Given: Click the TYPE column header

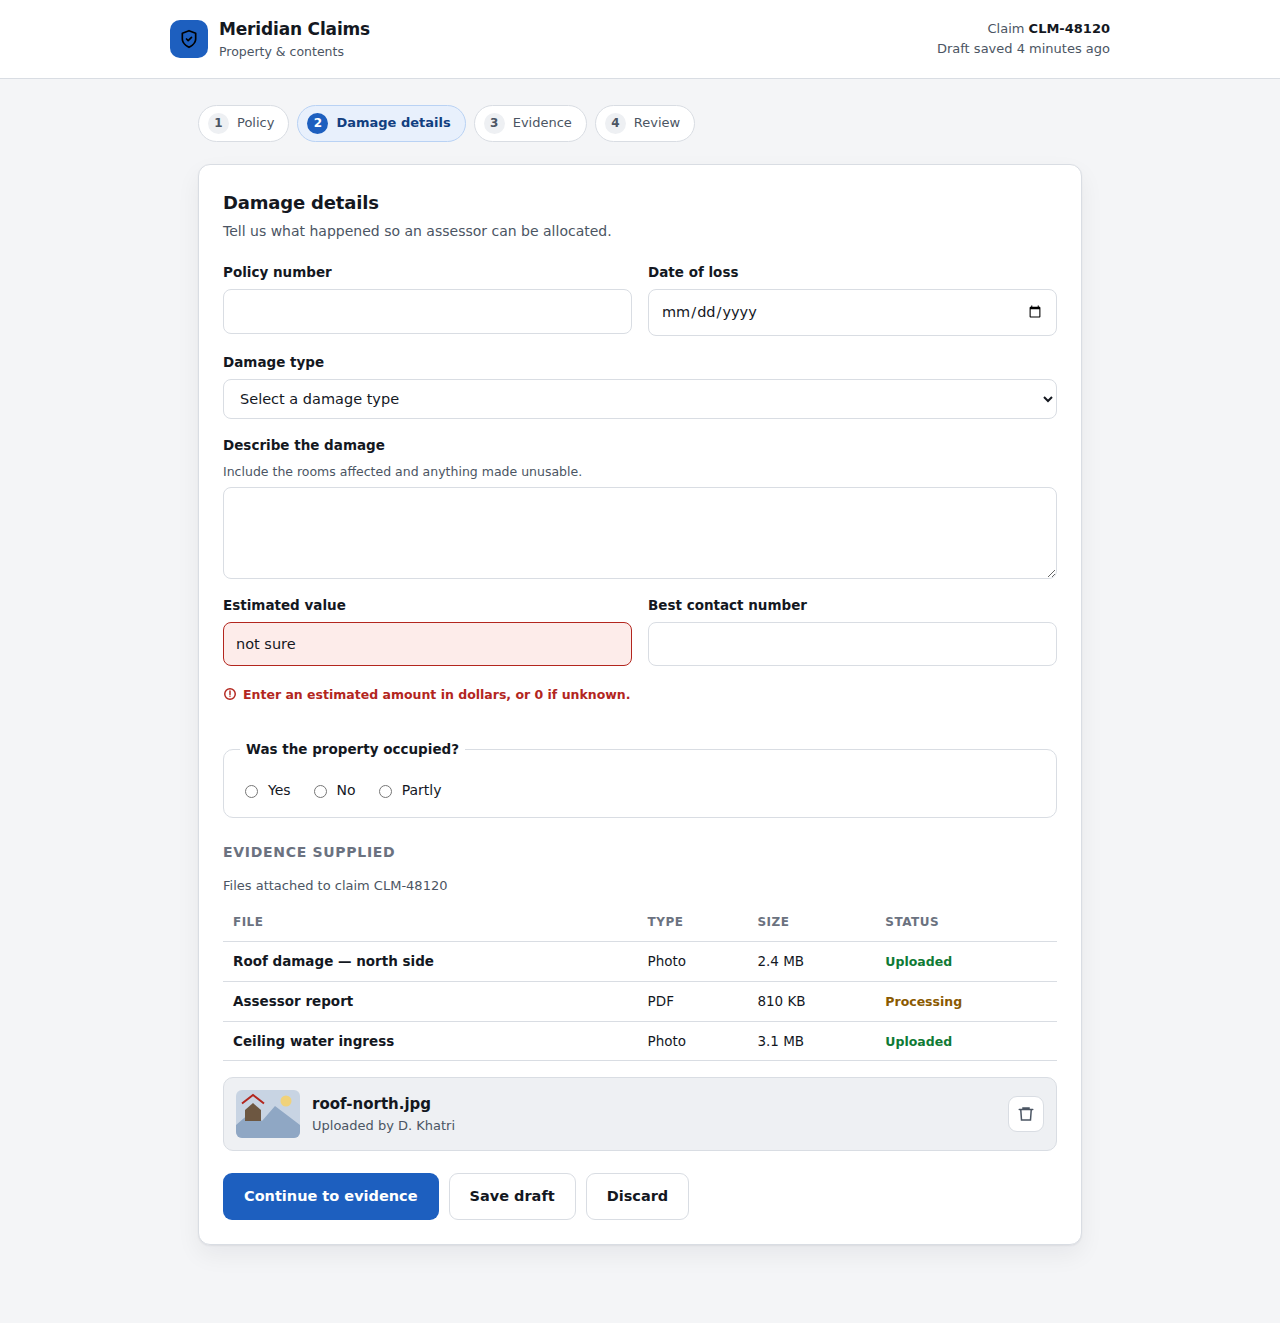Looking at the screenshot, I should (665, 922).
